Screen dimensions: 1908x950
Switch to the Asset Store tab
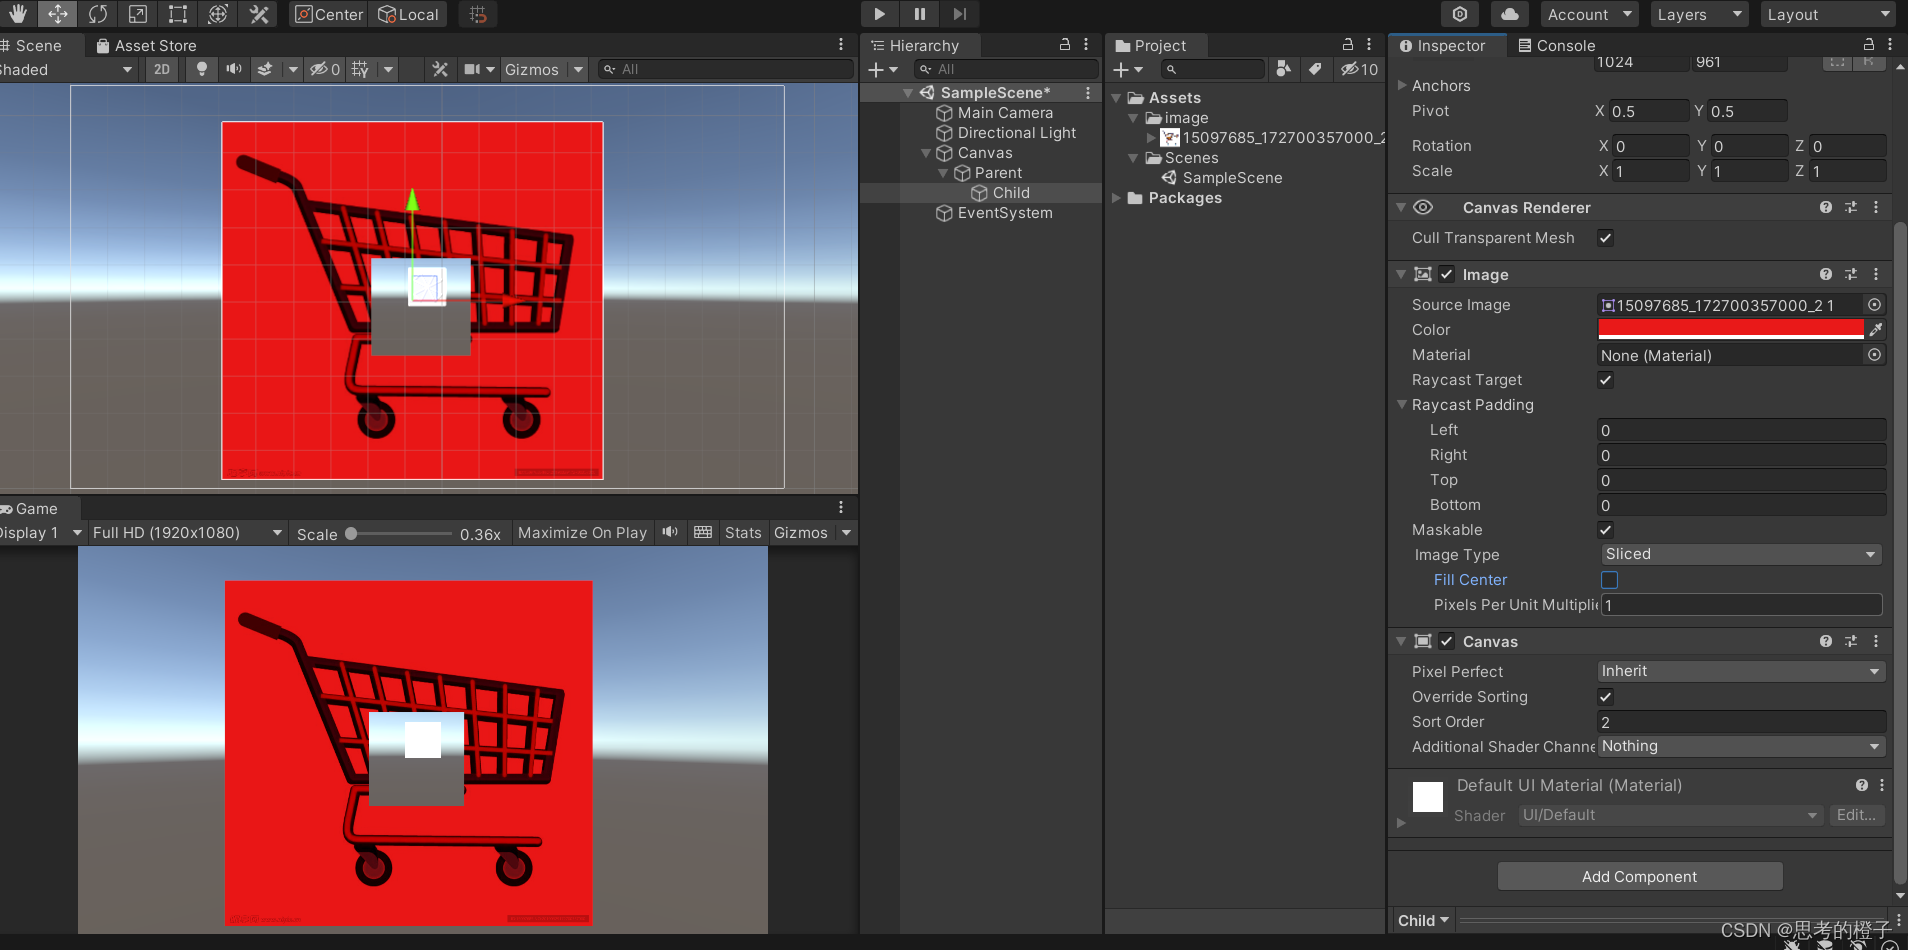[155, 45]
